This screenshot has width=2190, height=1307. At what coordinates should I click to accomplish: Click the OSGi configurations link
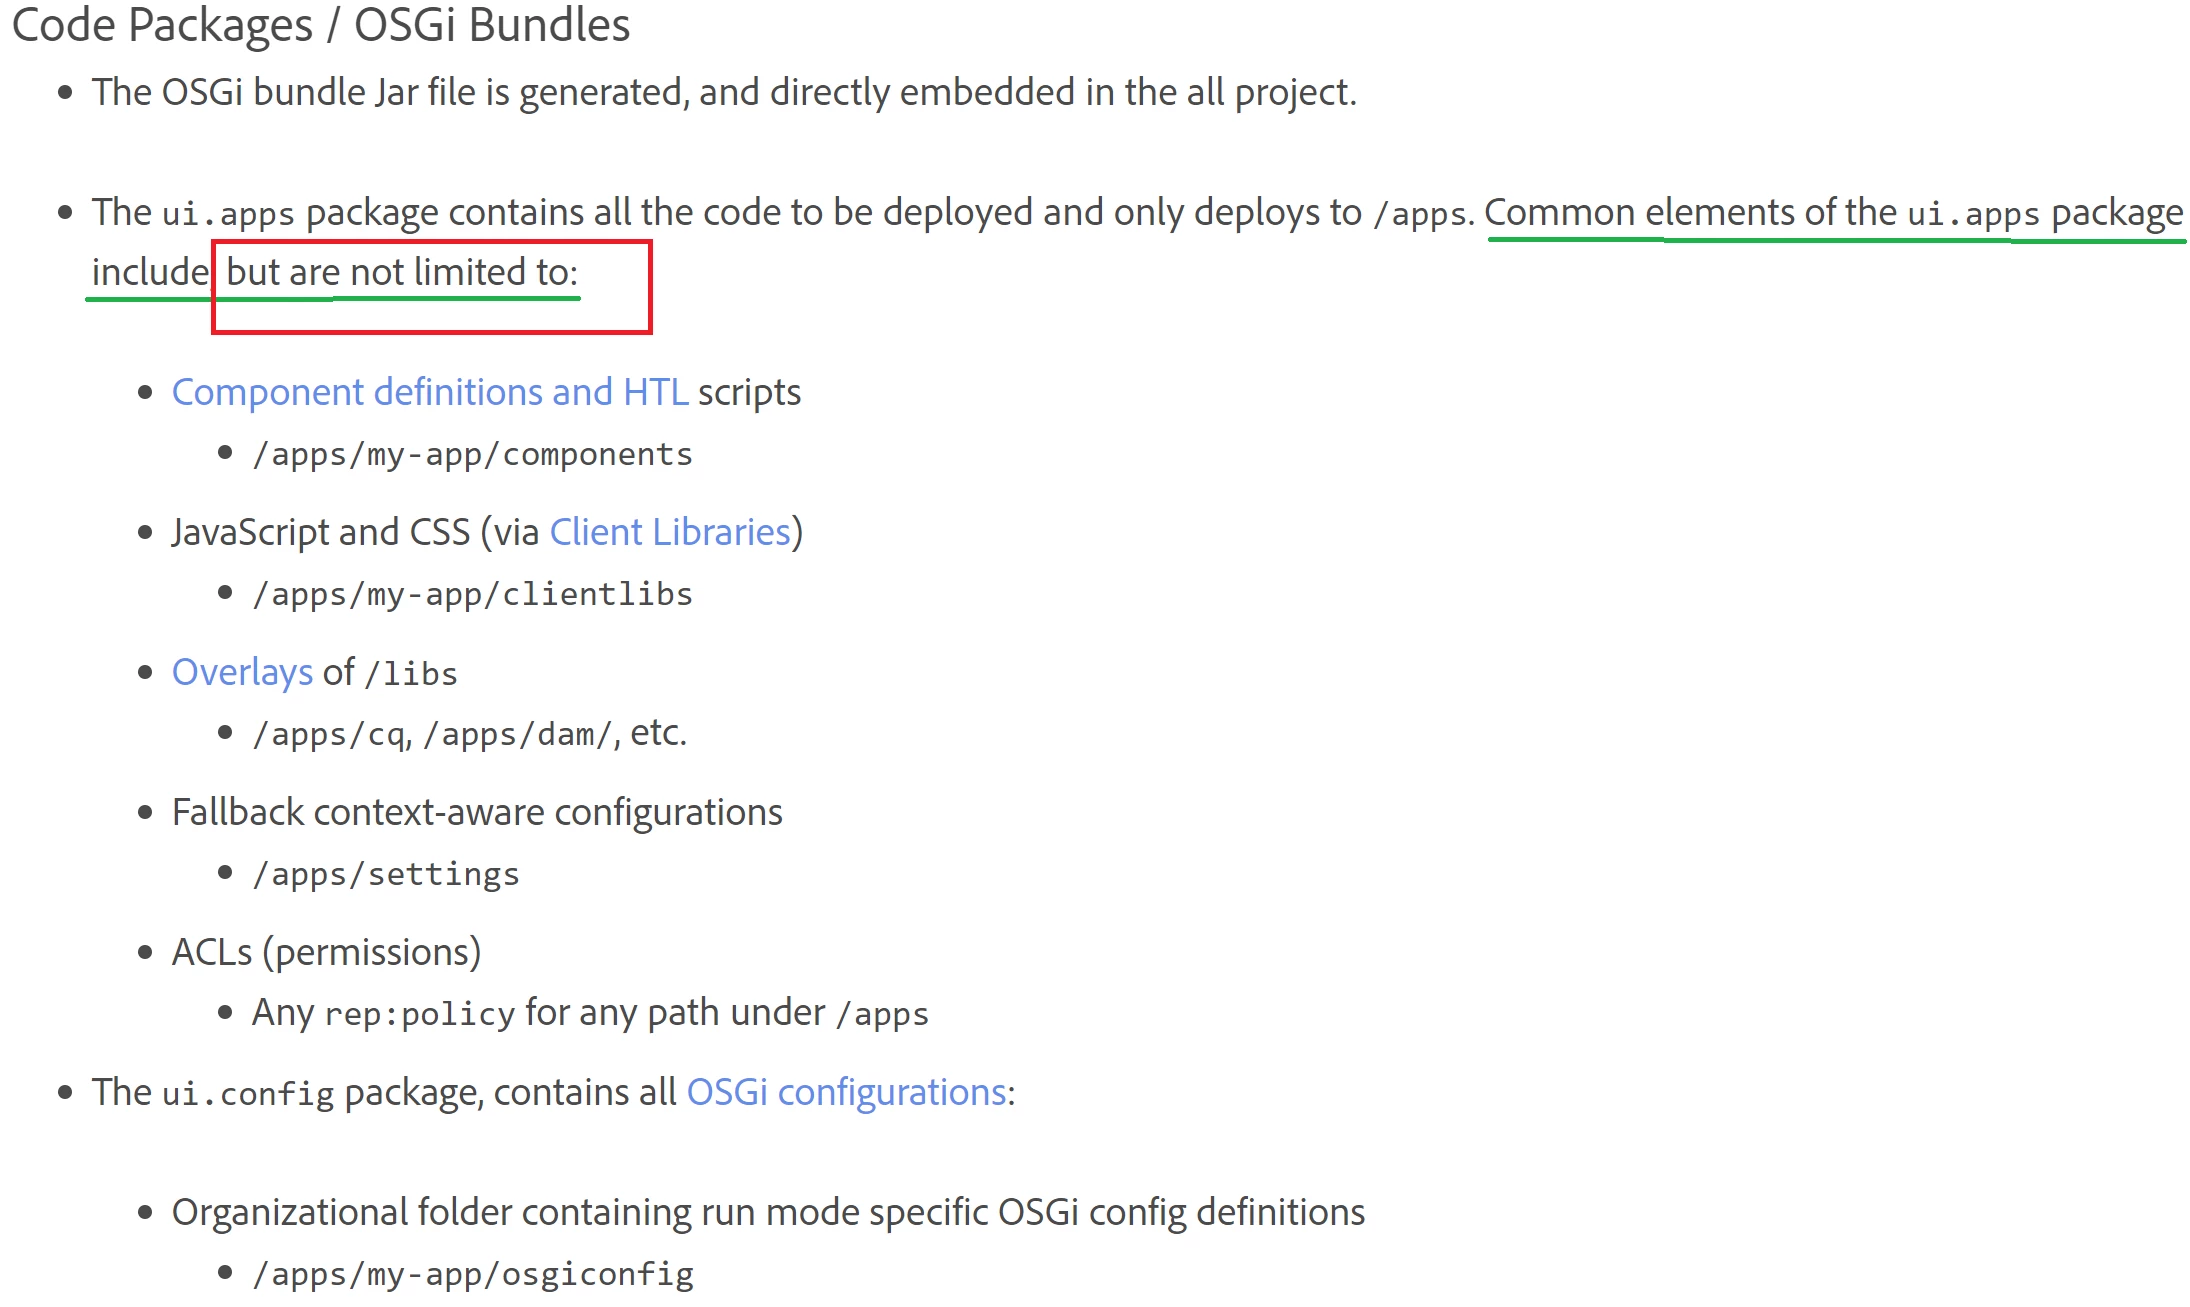846,1092
